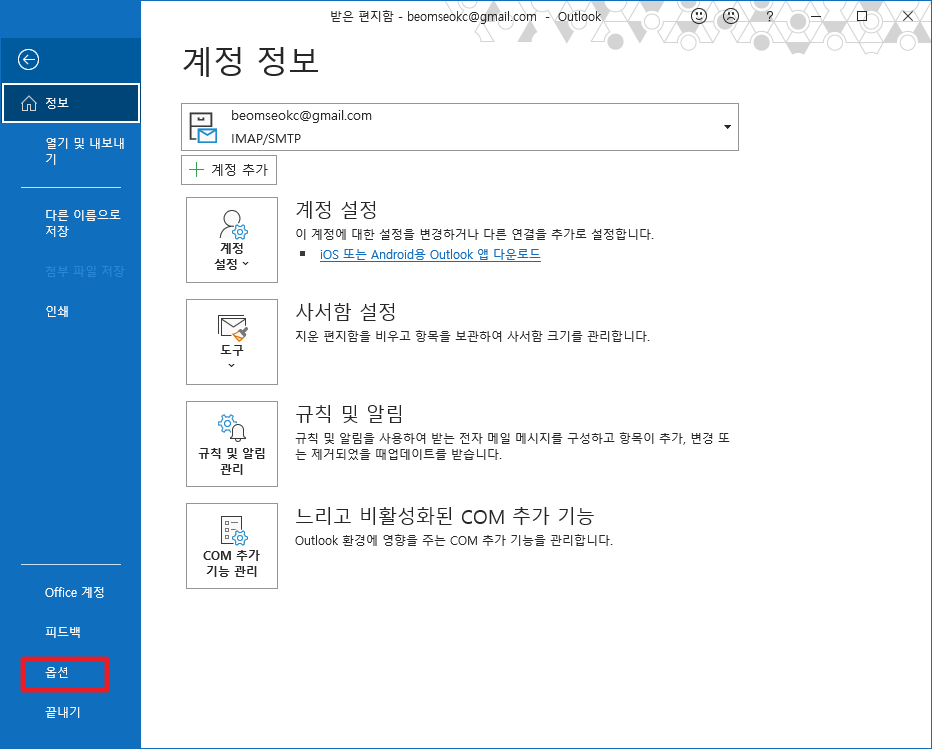932x749 pixels.
Task: Open the 계정 설정 dropdown button
Action: coord(232,240)
